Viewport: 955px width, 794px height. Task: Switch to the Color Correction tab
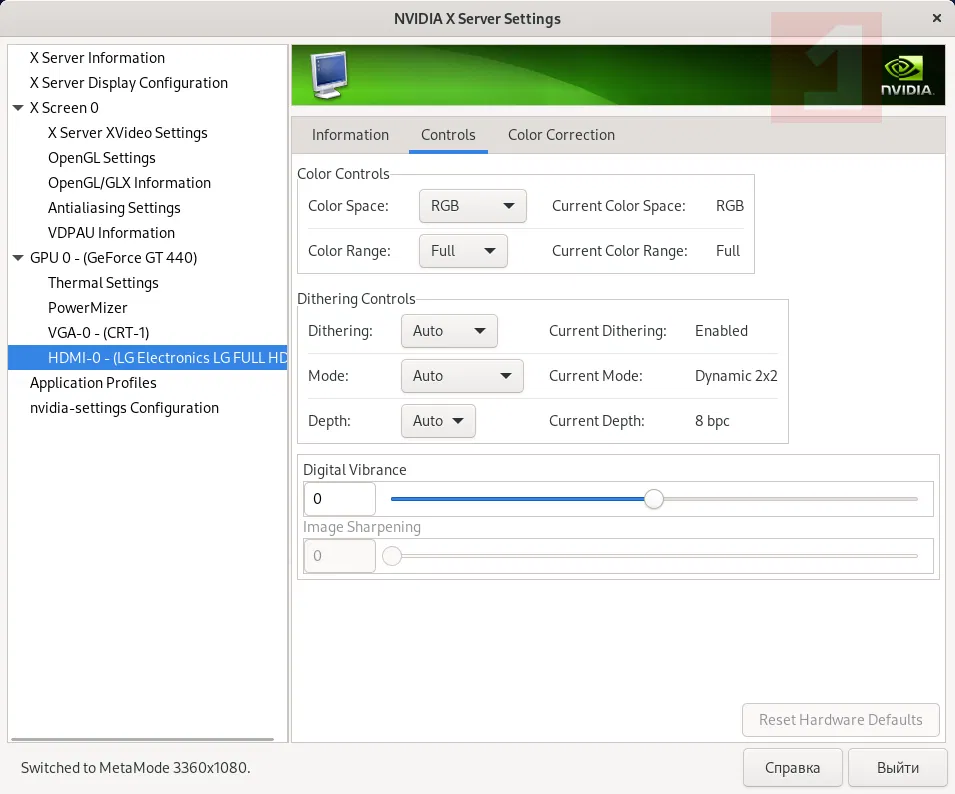[x=562, y=135]
